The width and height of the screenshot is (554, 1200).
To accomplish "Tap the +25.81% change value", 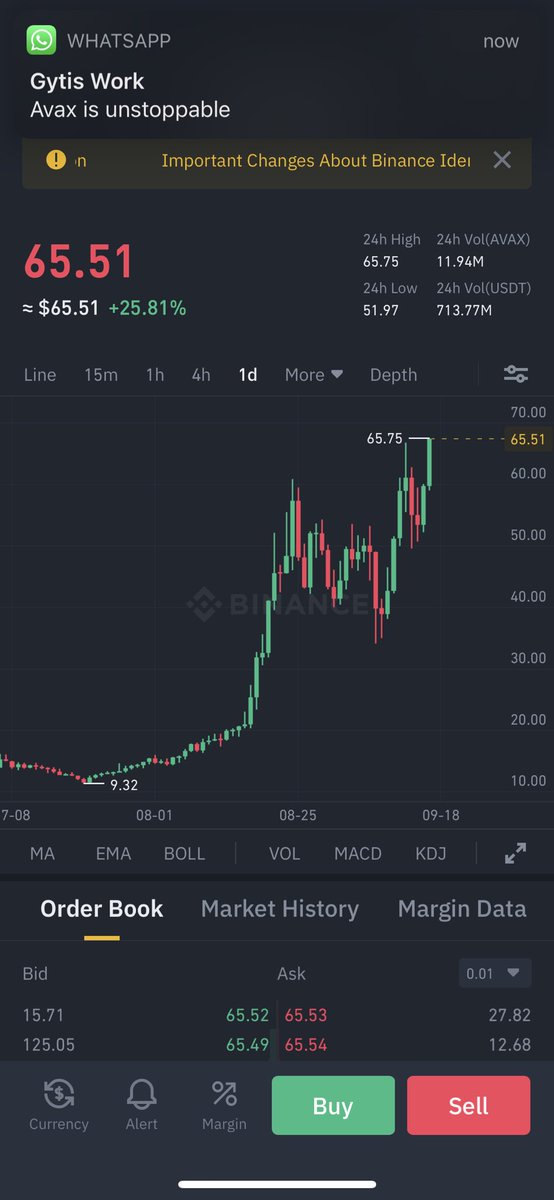I will pyautogui.click(x=147, y=308).
